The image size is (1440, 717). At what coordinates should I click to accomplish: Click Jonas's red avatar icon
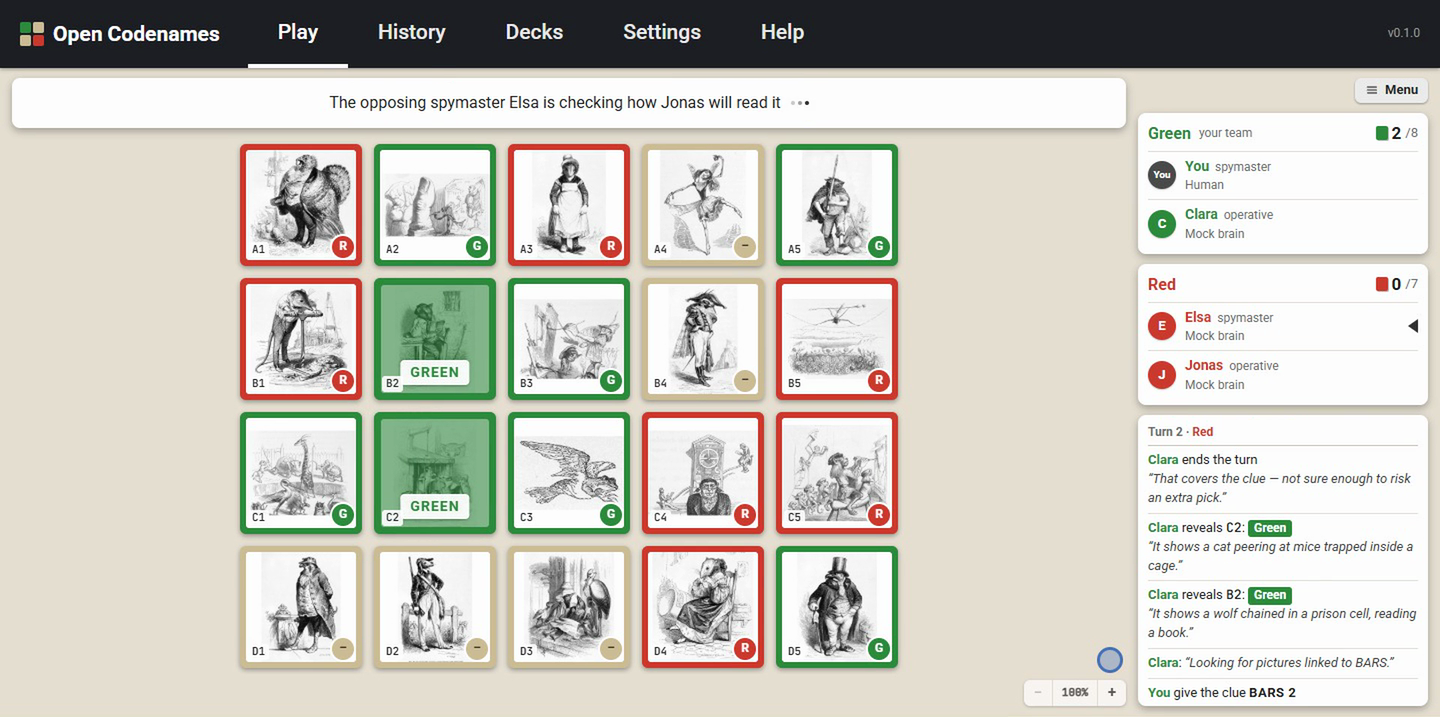[1162, 375]
